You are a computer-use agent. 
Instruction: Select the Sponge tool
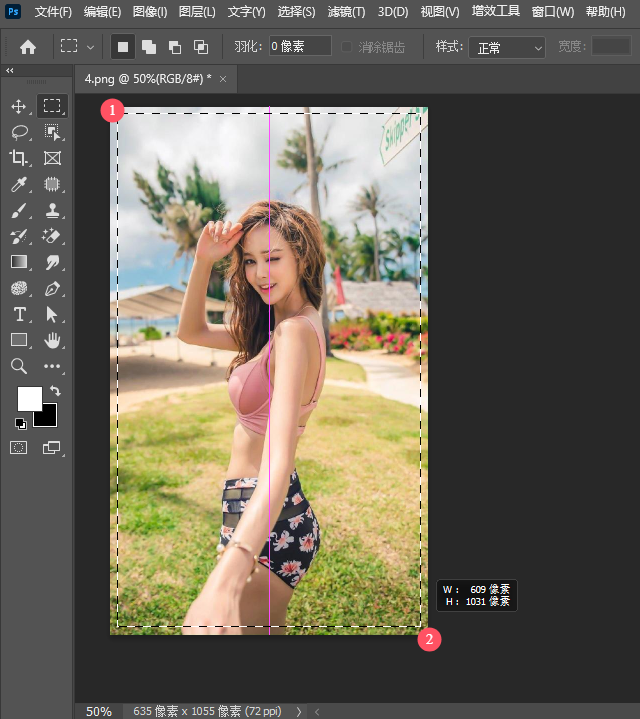[x=19, y=288]
